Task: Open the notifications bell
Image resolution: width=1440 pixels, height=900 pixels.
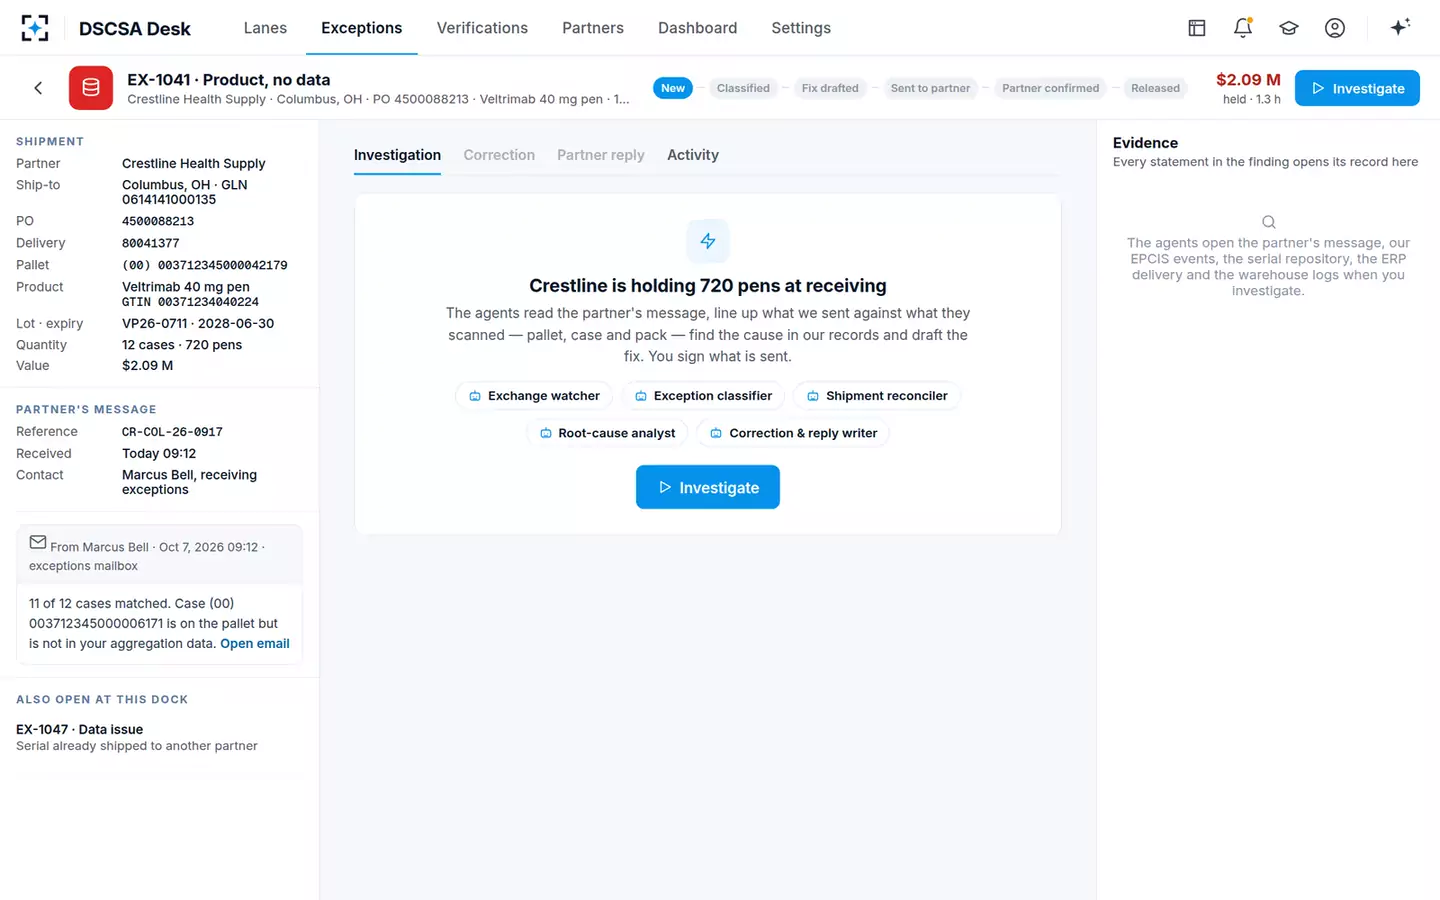Action: (1243, 28)
